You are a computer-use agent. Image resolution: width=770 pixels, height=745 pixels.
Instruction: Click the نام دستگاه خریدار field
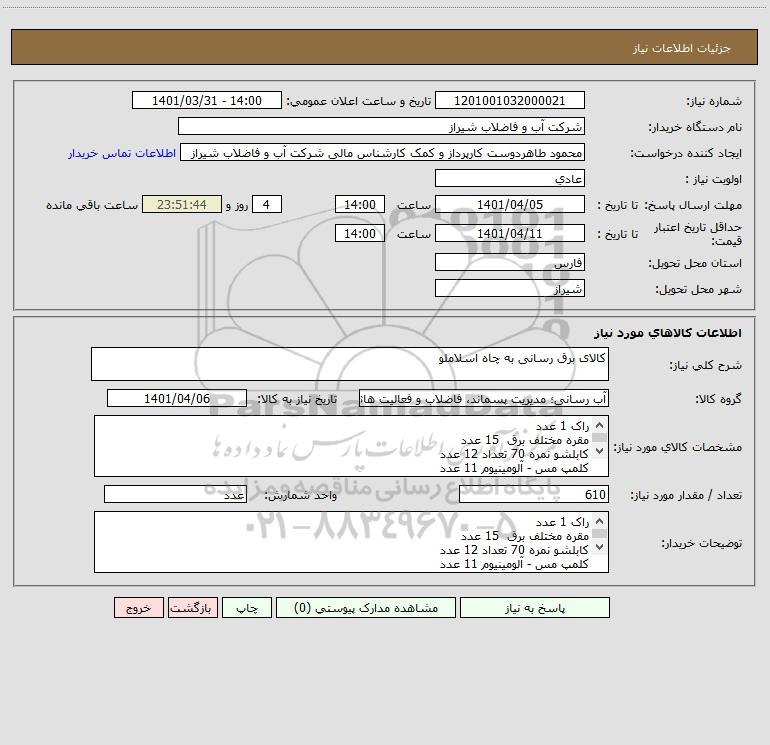(381, 126)
